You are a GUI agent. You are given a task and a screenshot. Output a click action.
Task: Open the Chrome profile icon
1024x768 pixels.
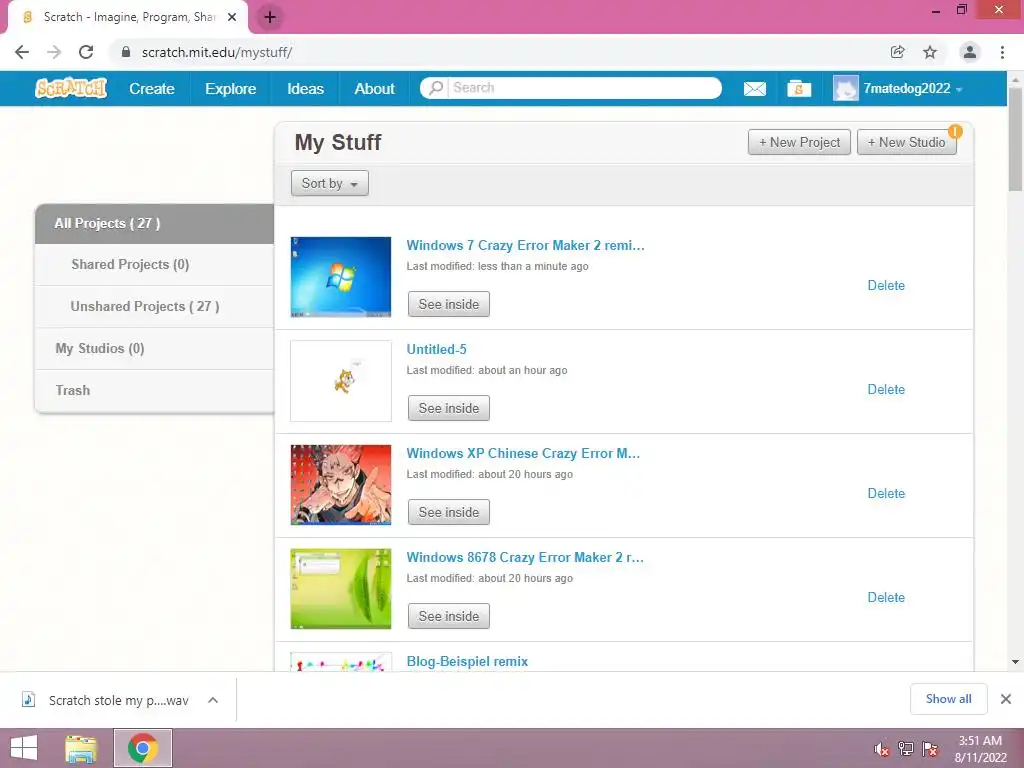(x=970, y=52)
